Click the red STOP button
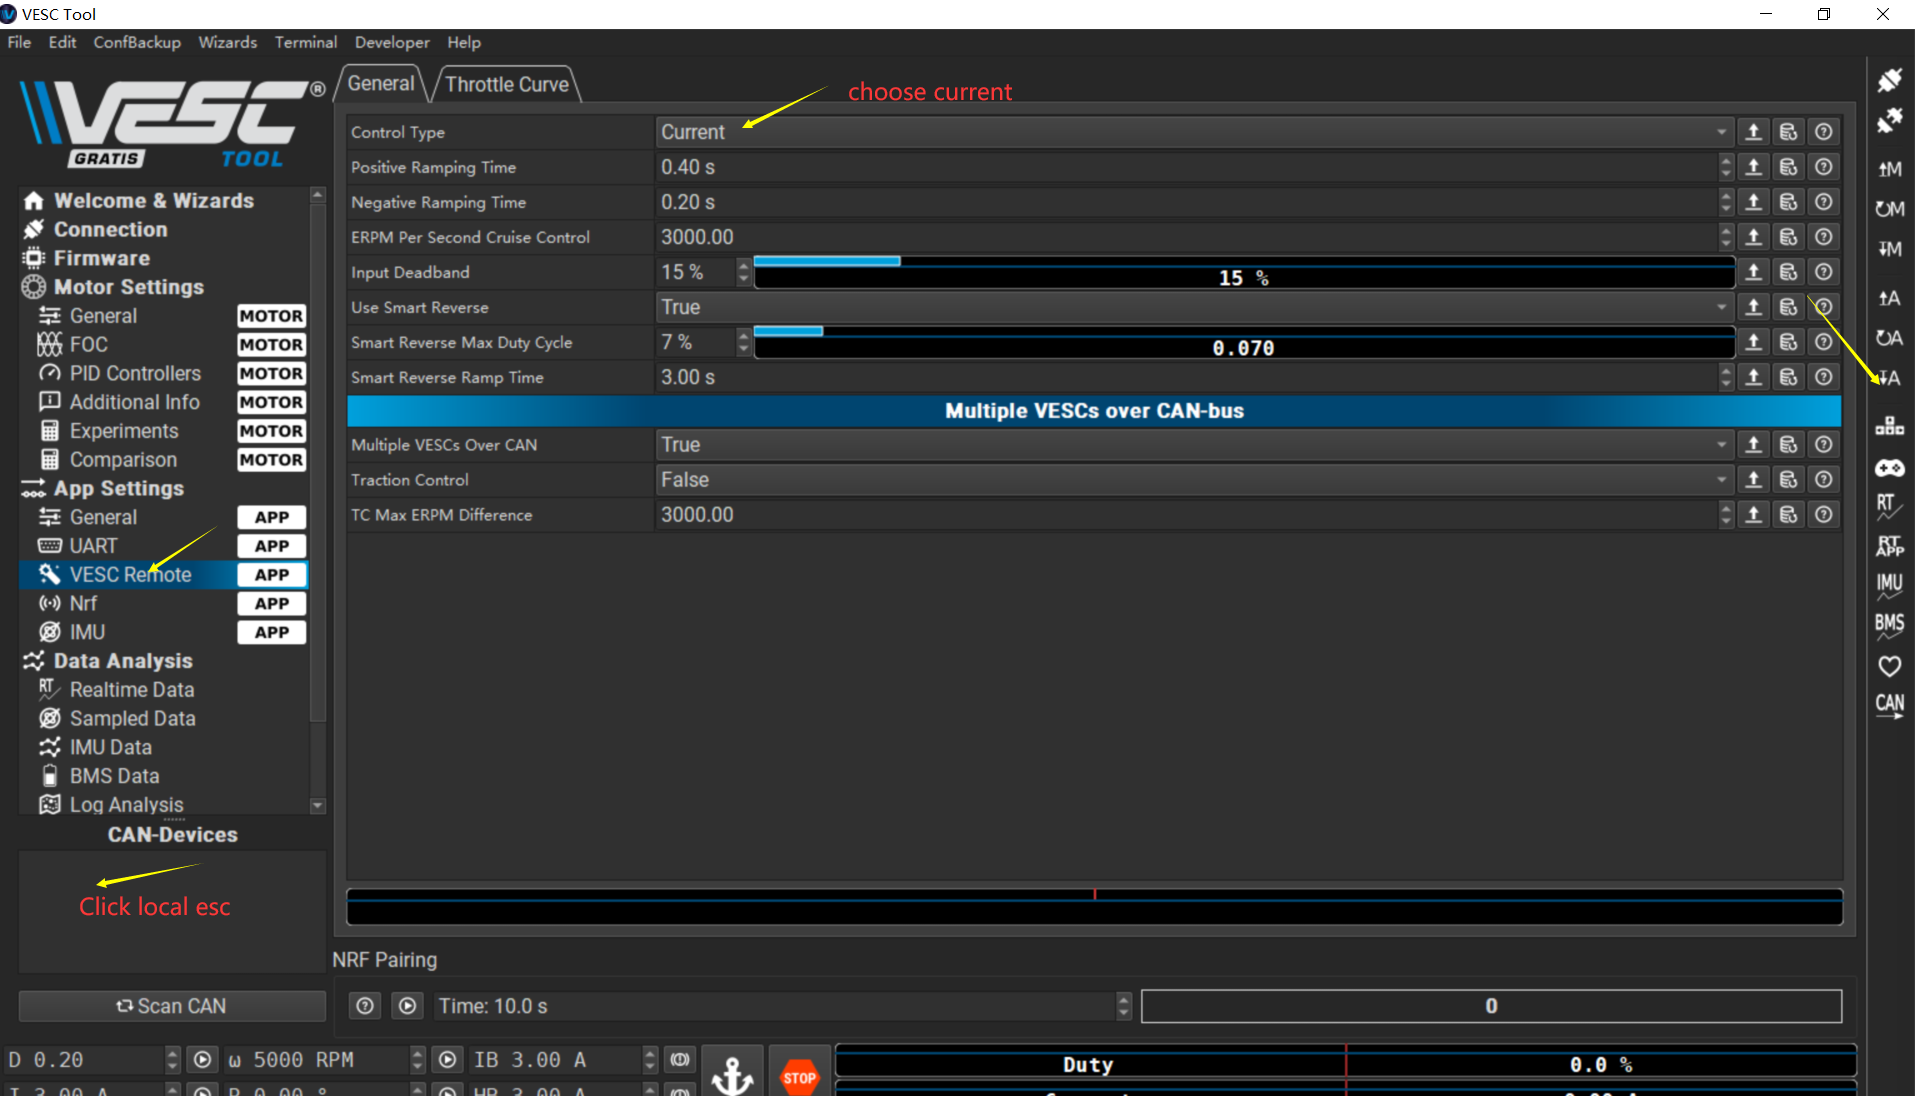Image resolution: width=1915 pixels, height=1096 pixels. tap(799, 1077)
